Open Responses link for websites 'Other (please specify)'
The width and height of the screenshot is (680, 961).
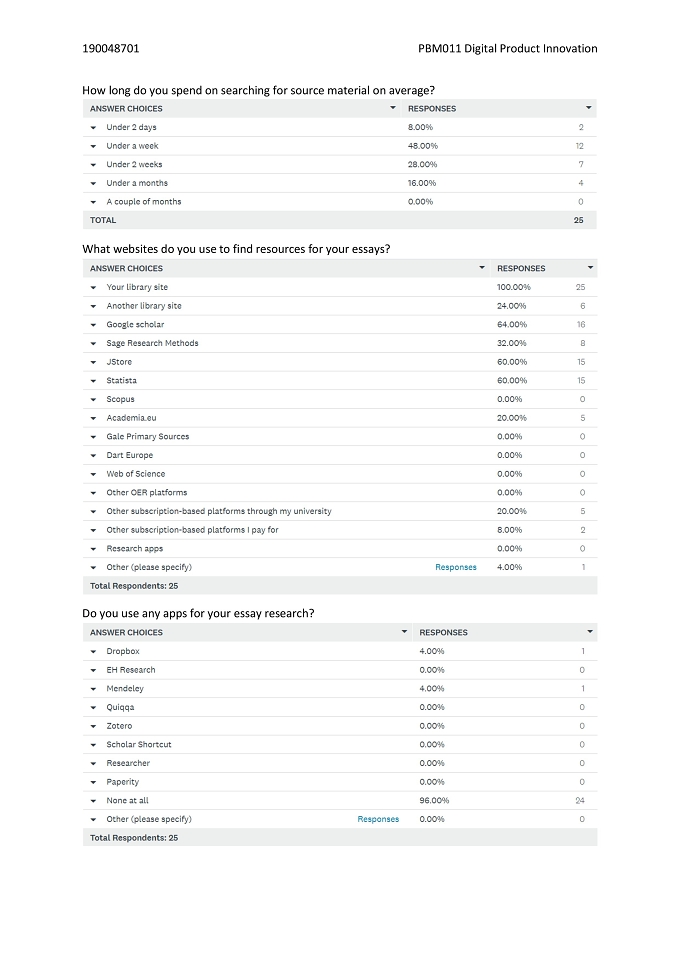click(456, 567)
